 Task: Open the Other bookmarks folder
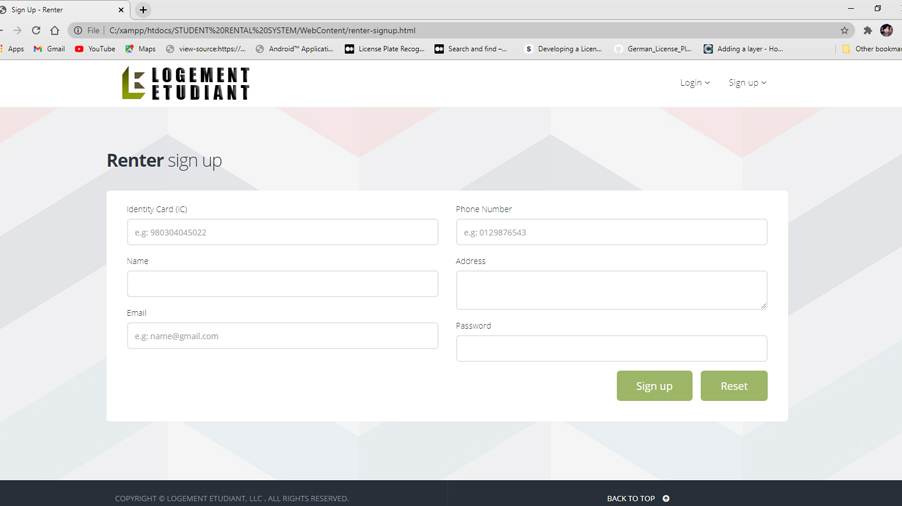pos(871,48)
